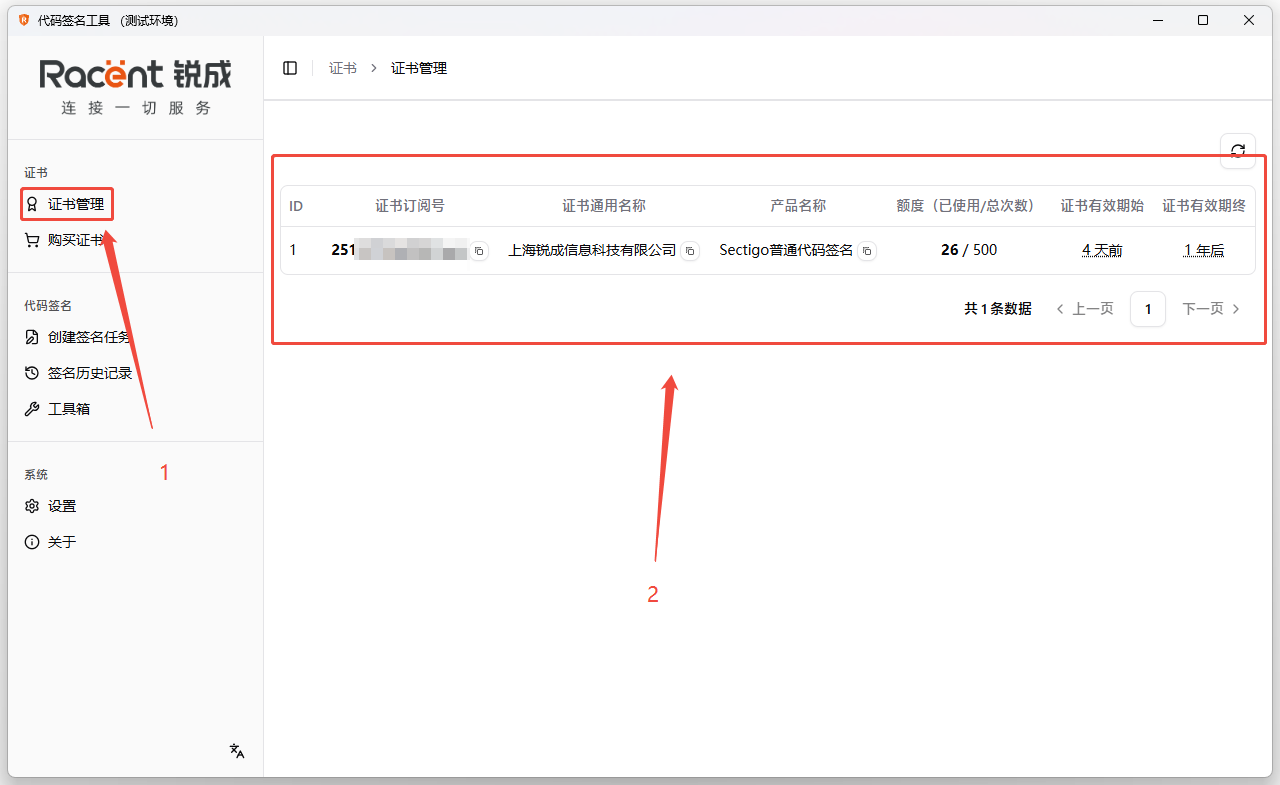This screenshot has height=785, width=1280.
Task: Click the 1 年后 expiry link
Action: pyautogui.click(x=1203, y=250)
